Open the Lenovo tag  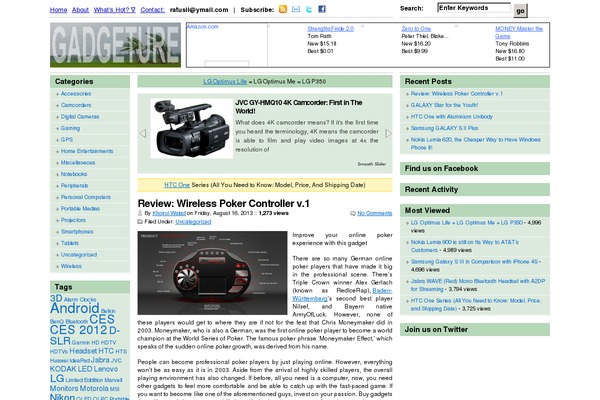point(106,369)
